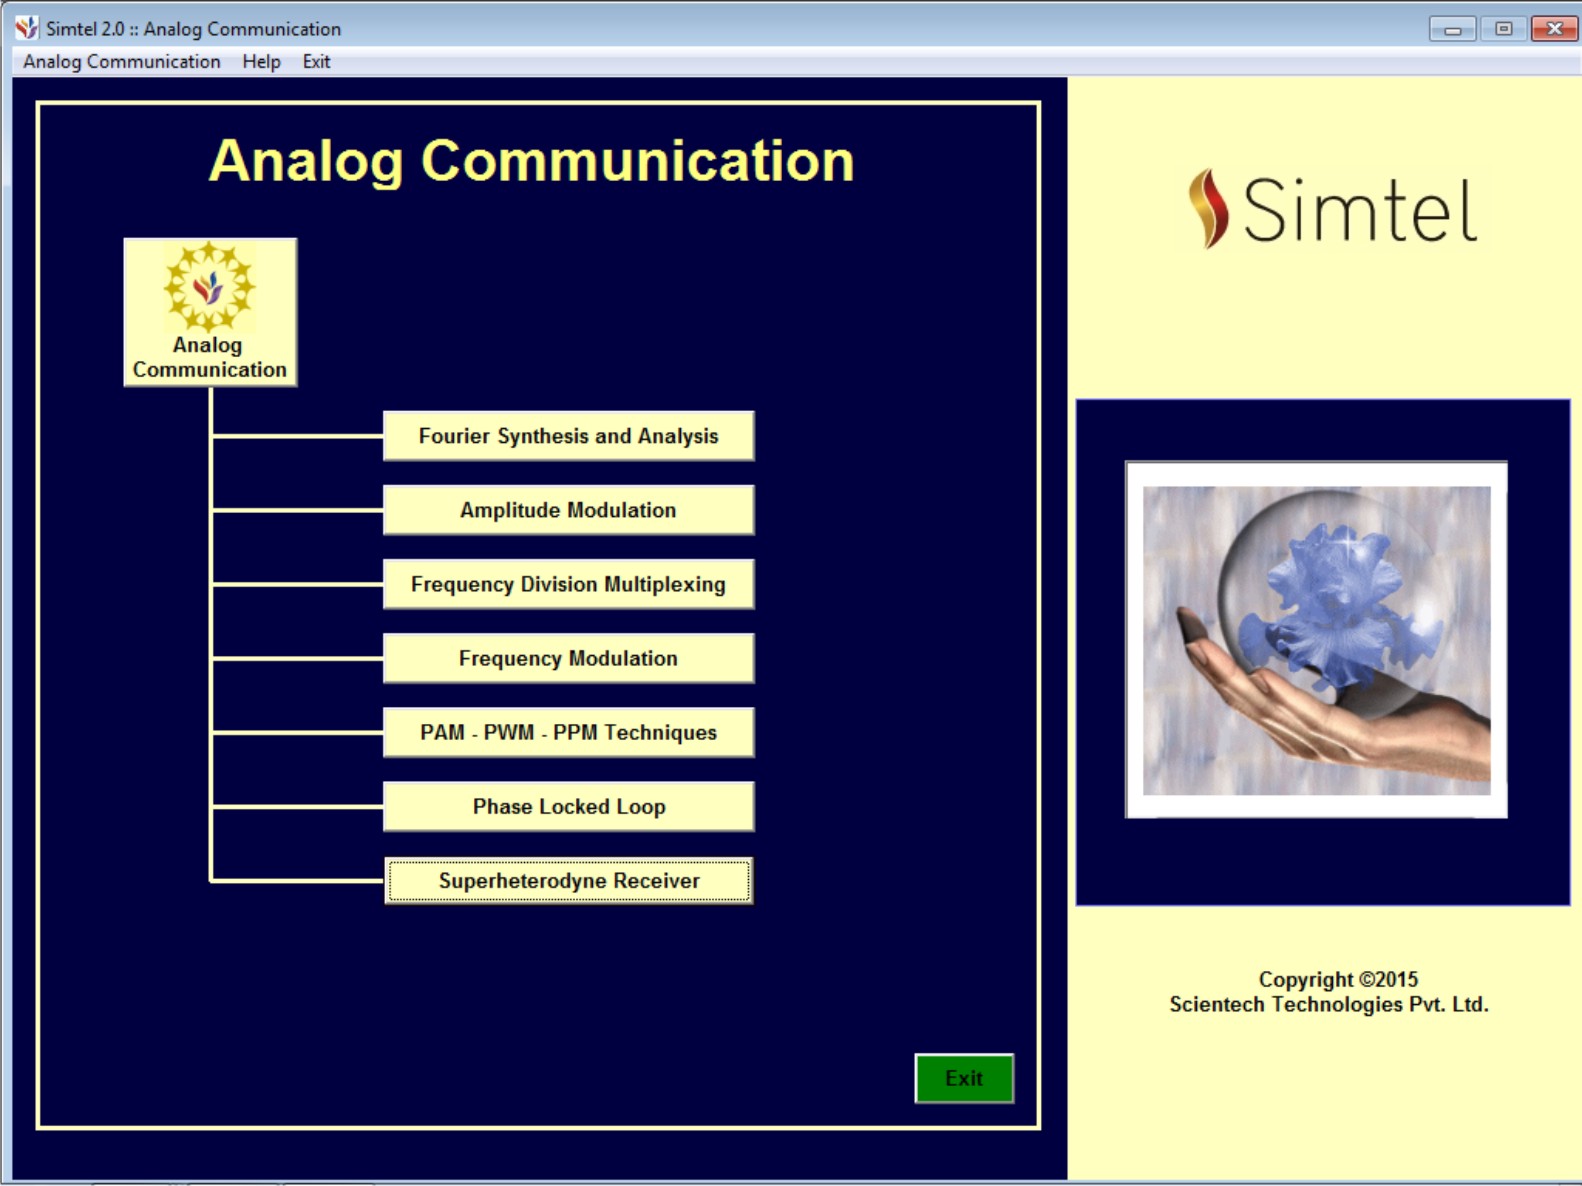
Task: Minimize the Simtel window
Action: pyautogui.click(x=1452, y=29)
